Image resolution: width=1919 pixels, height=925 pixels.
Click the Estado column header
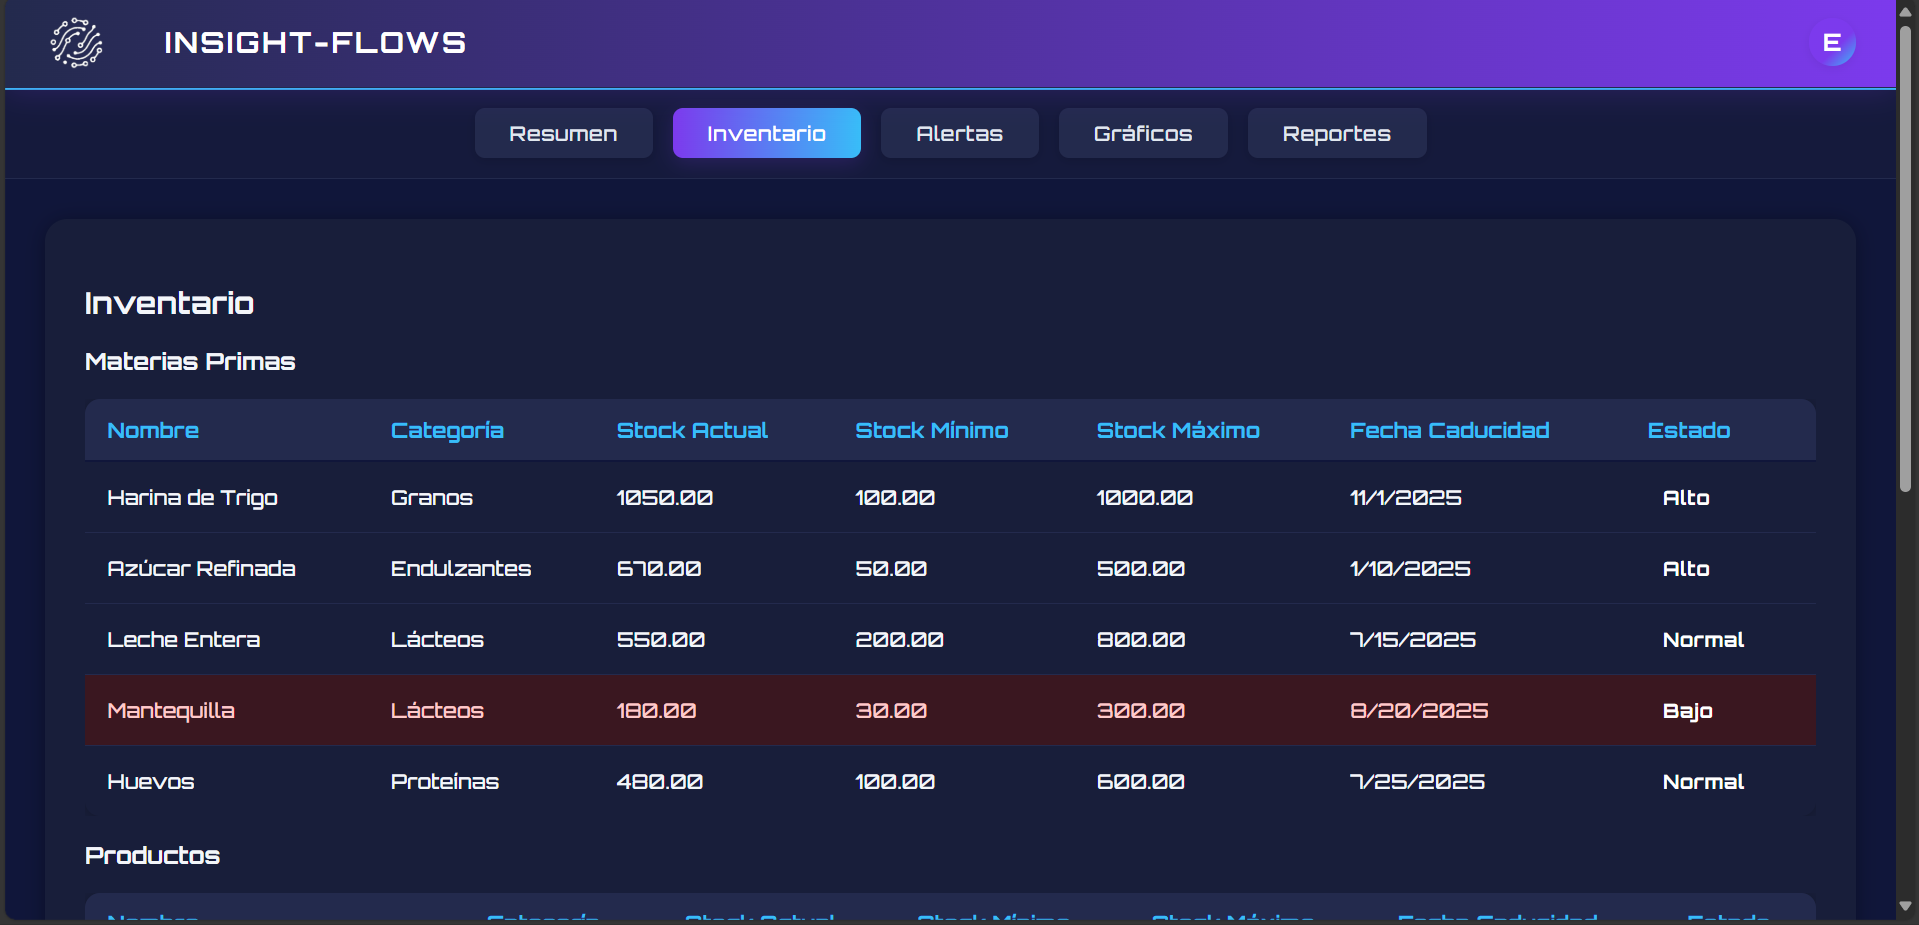pos(1688,430)
